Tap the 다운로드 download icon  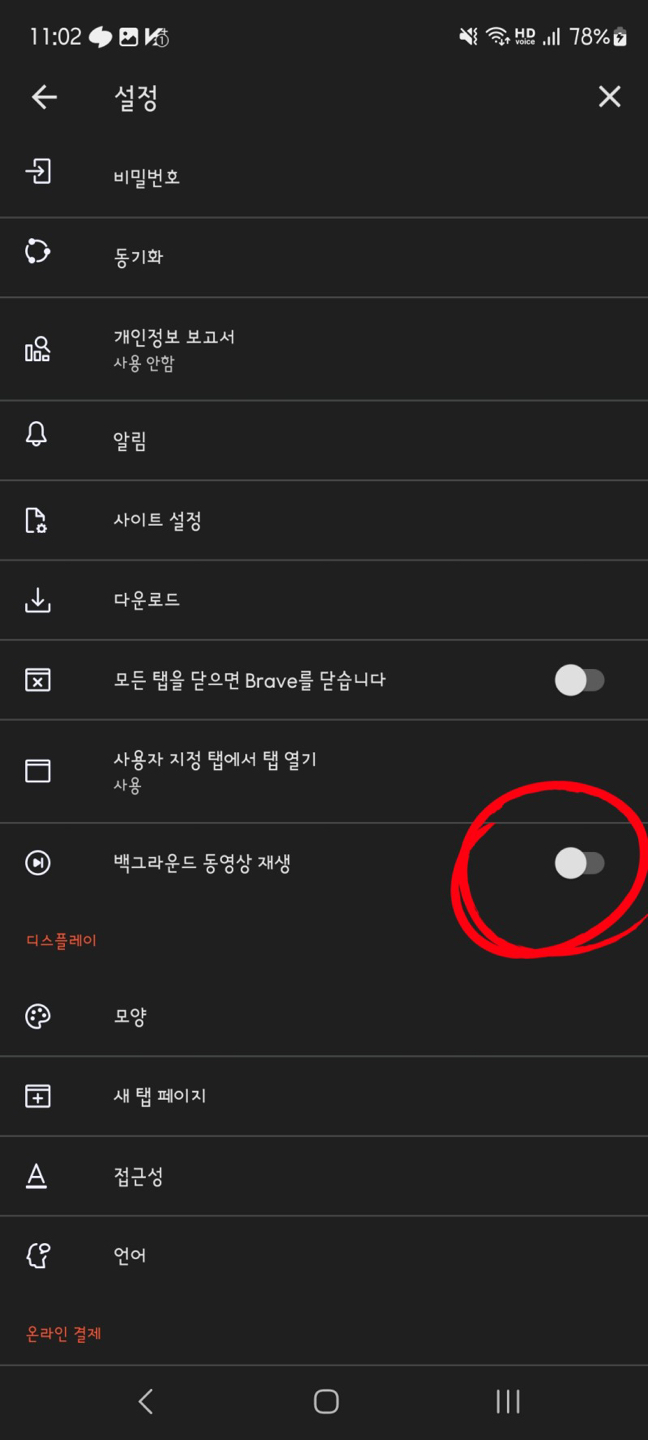coord(38,600)
